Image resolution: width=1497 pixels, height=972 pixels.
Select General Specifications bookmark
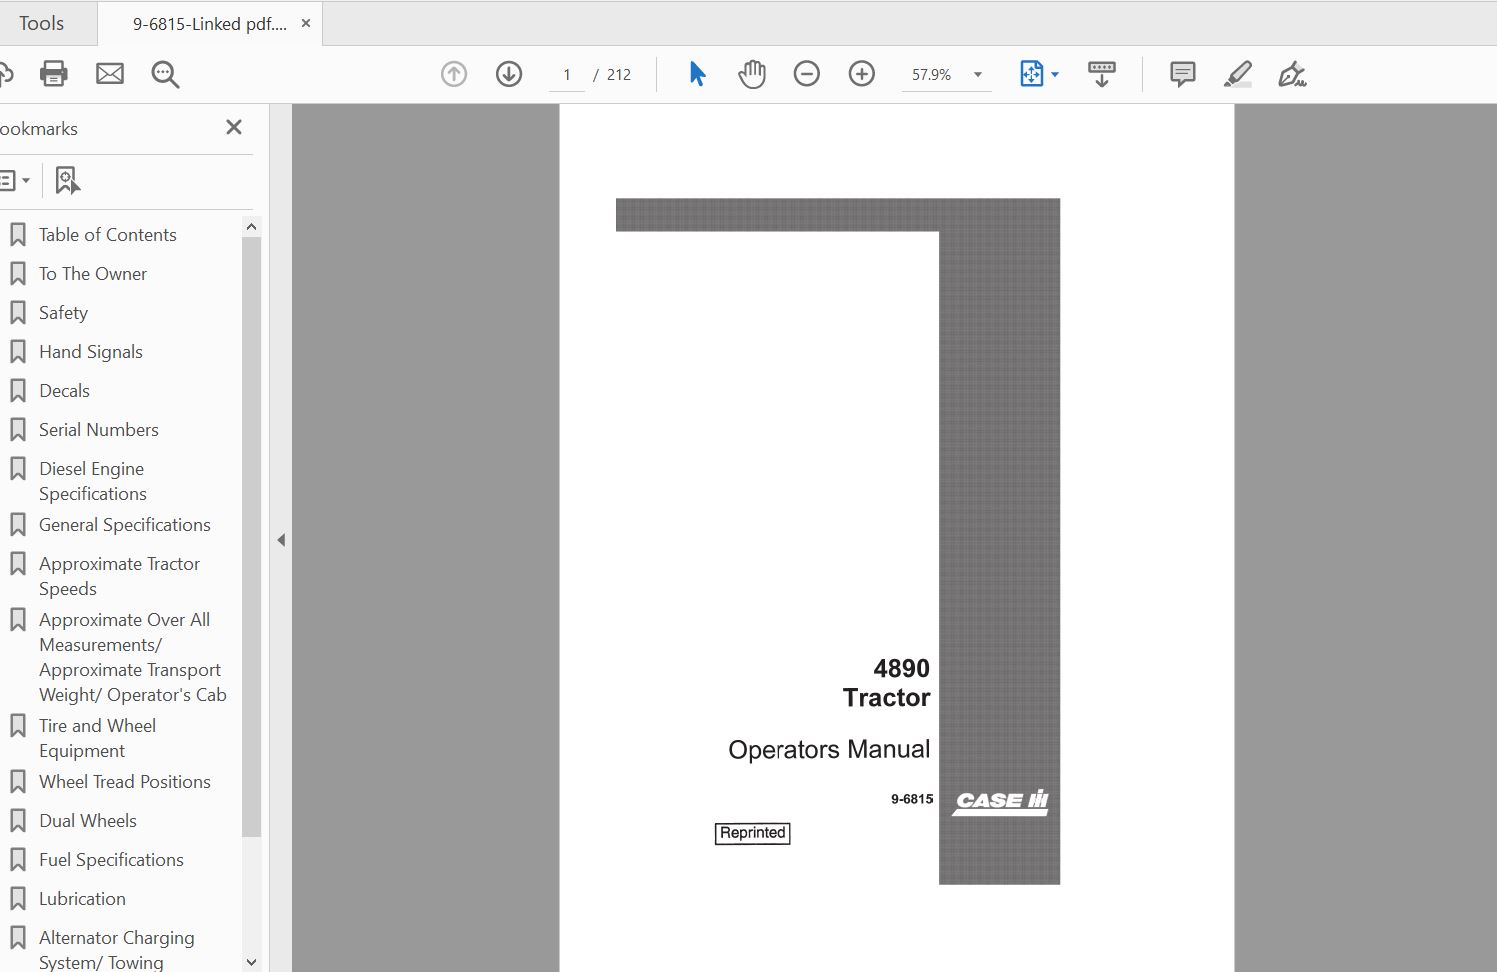[x=124, y=525]
